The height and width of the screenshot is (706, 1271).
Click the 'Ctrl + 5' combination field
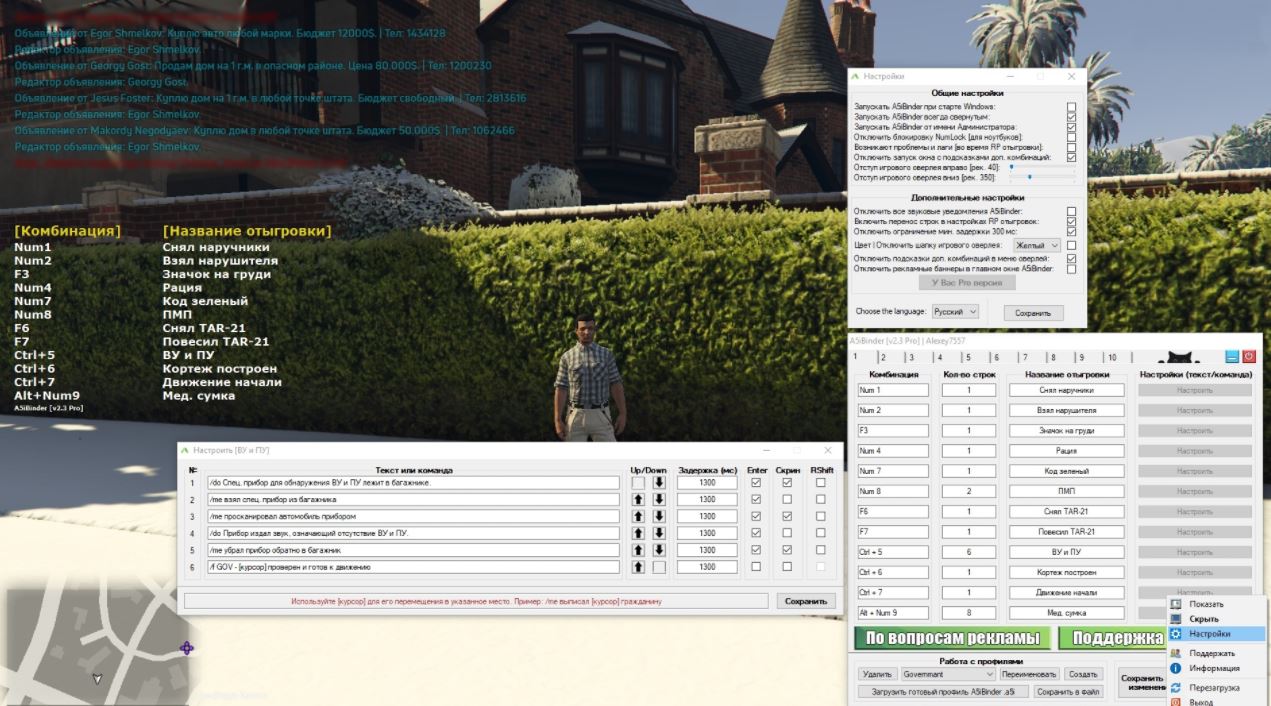coord(893,552)
